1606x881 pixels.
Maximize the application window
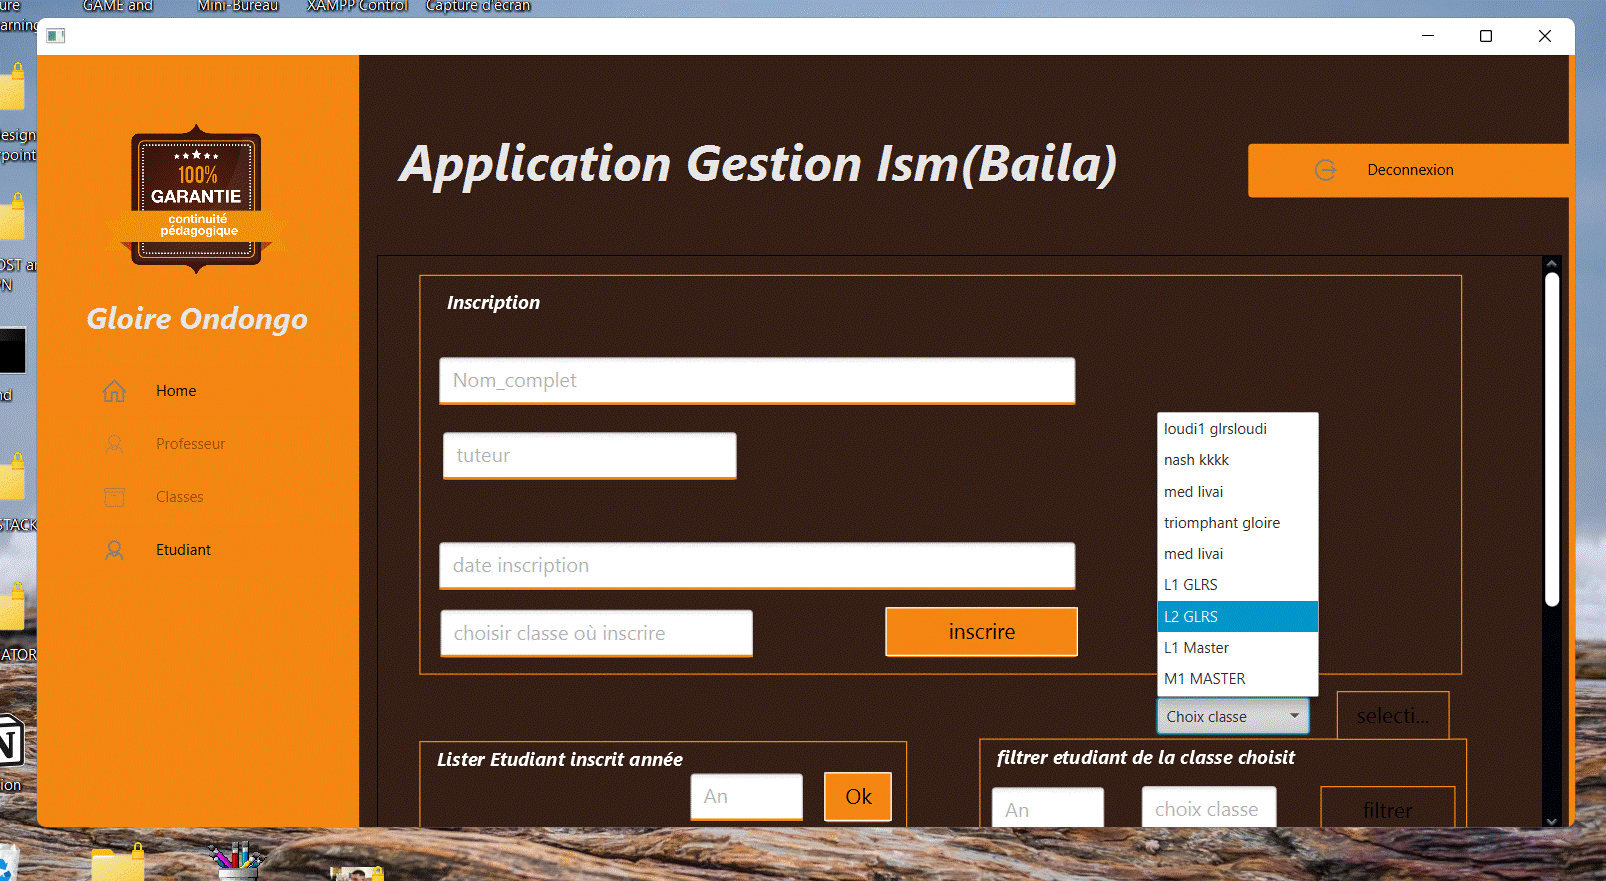coord(1486,36)
